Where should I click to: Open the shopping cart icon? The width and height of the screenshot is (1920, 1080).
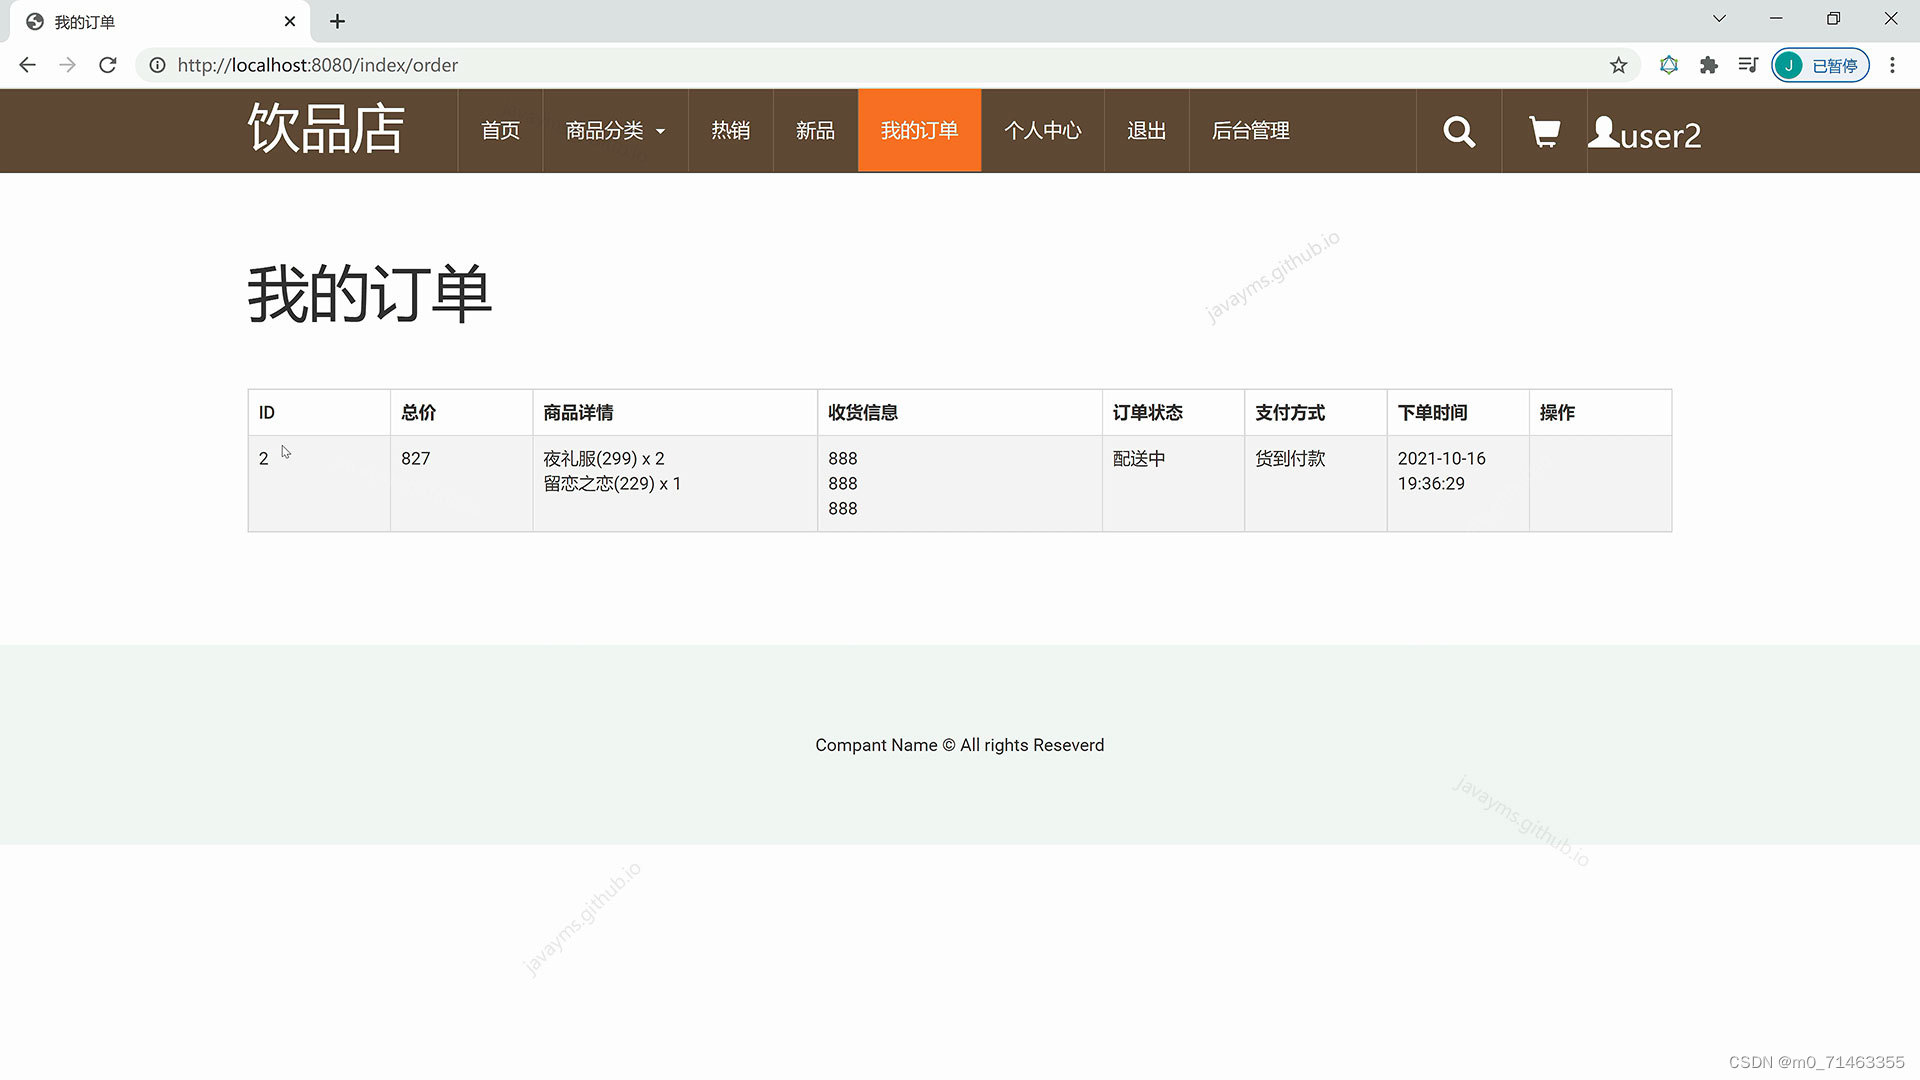pyautogui.click(x=1544, y=131)
